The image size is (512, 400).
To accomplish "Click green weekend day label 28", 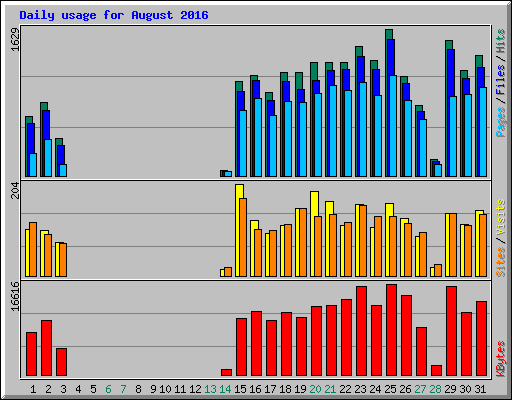I will [x=435, y=389].
